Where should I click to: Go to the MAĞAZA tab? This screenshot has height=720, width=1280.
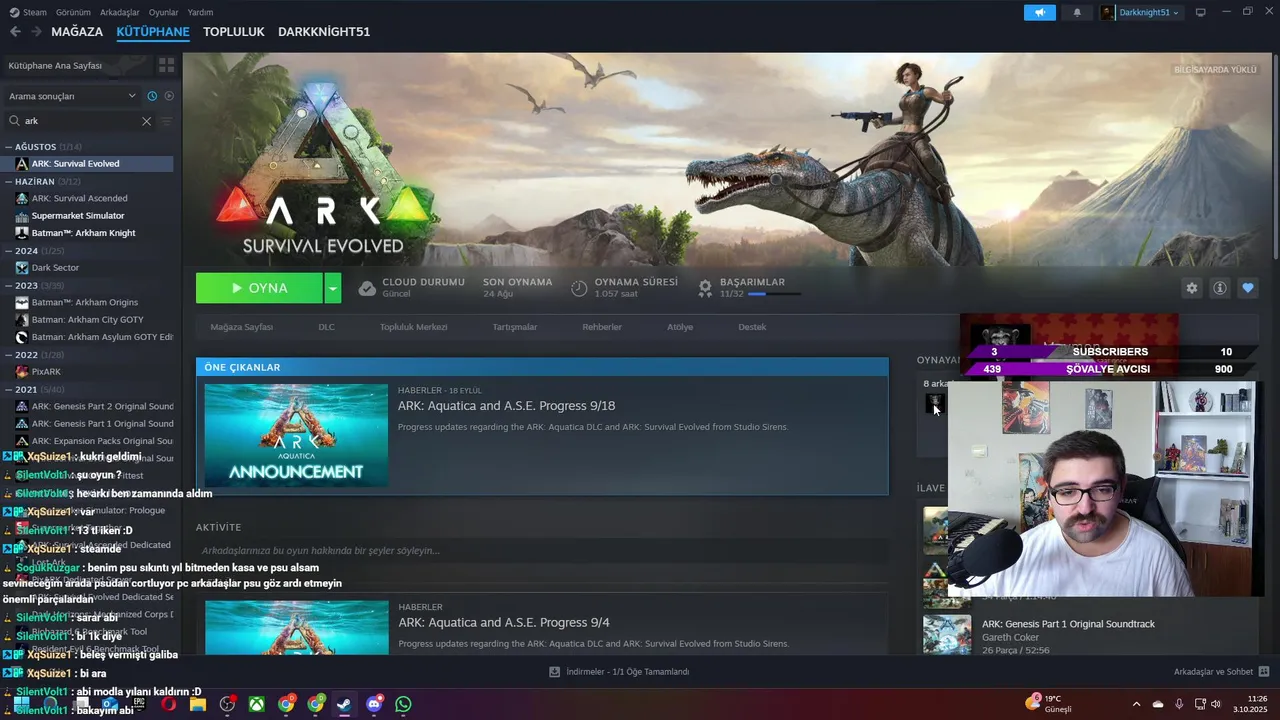coord(77,32)
